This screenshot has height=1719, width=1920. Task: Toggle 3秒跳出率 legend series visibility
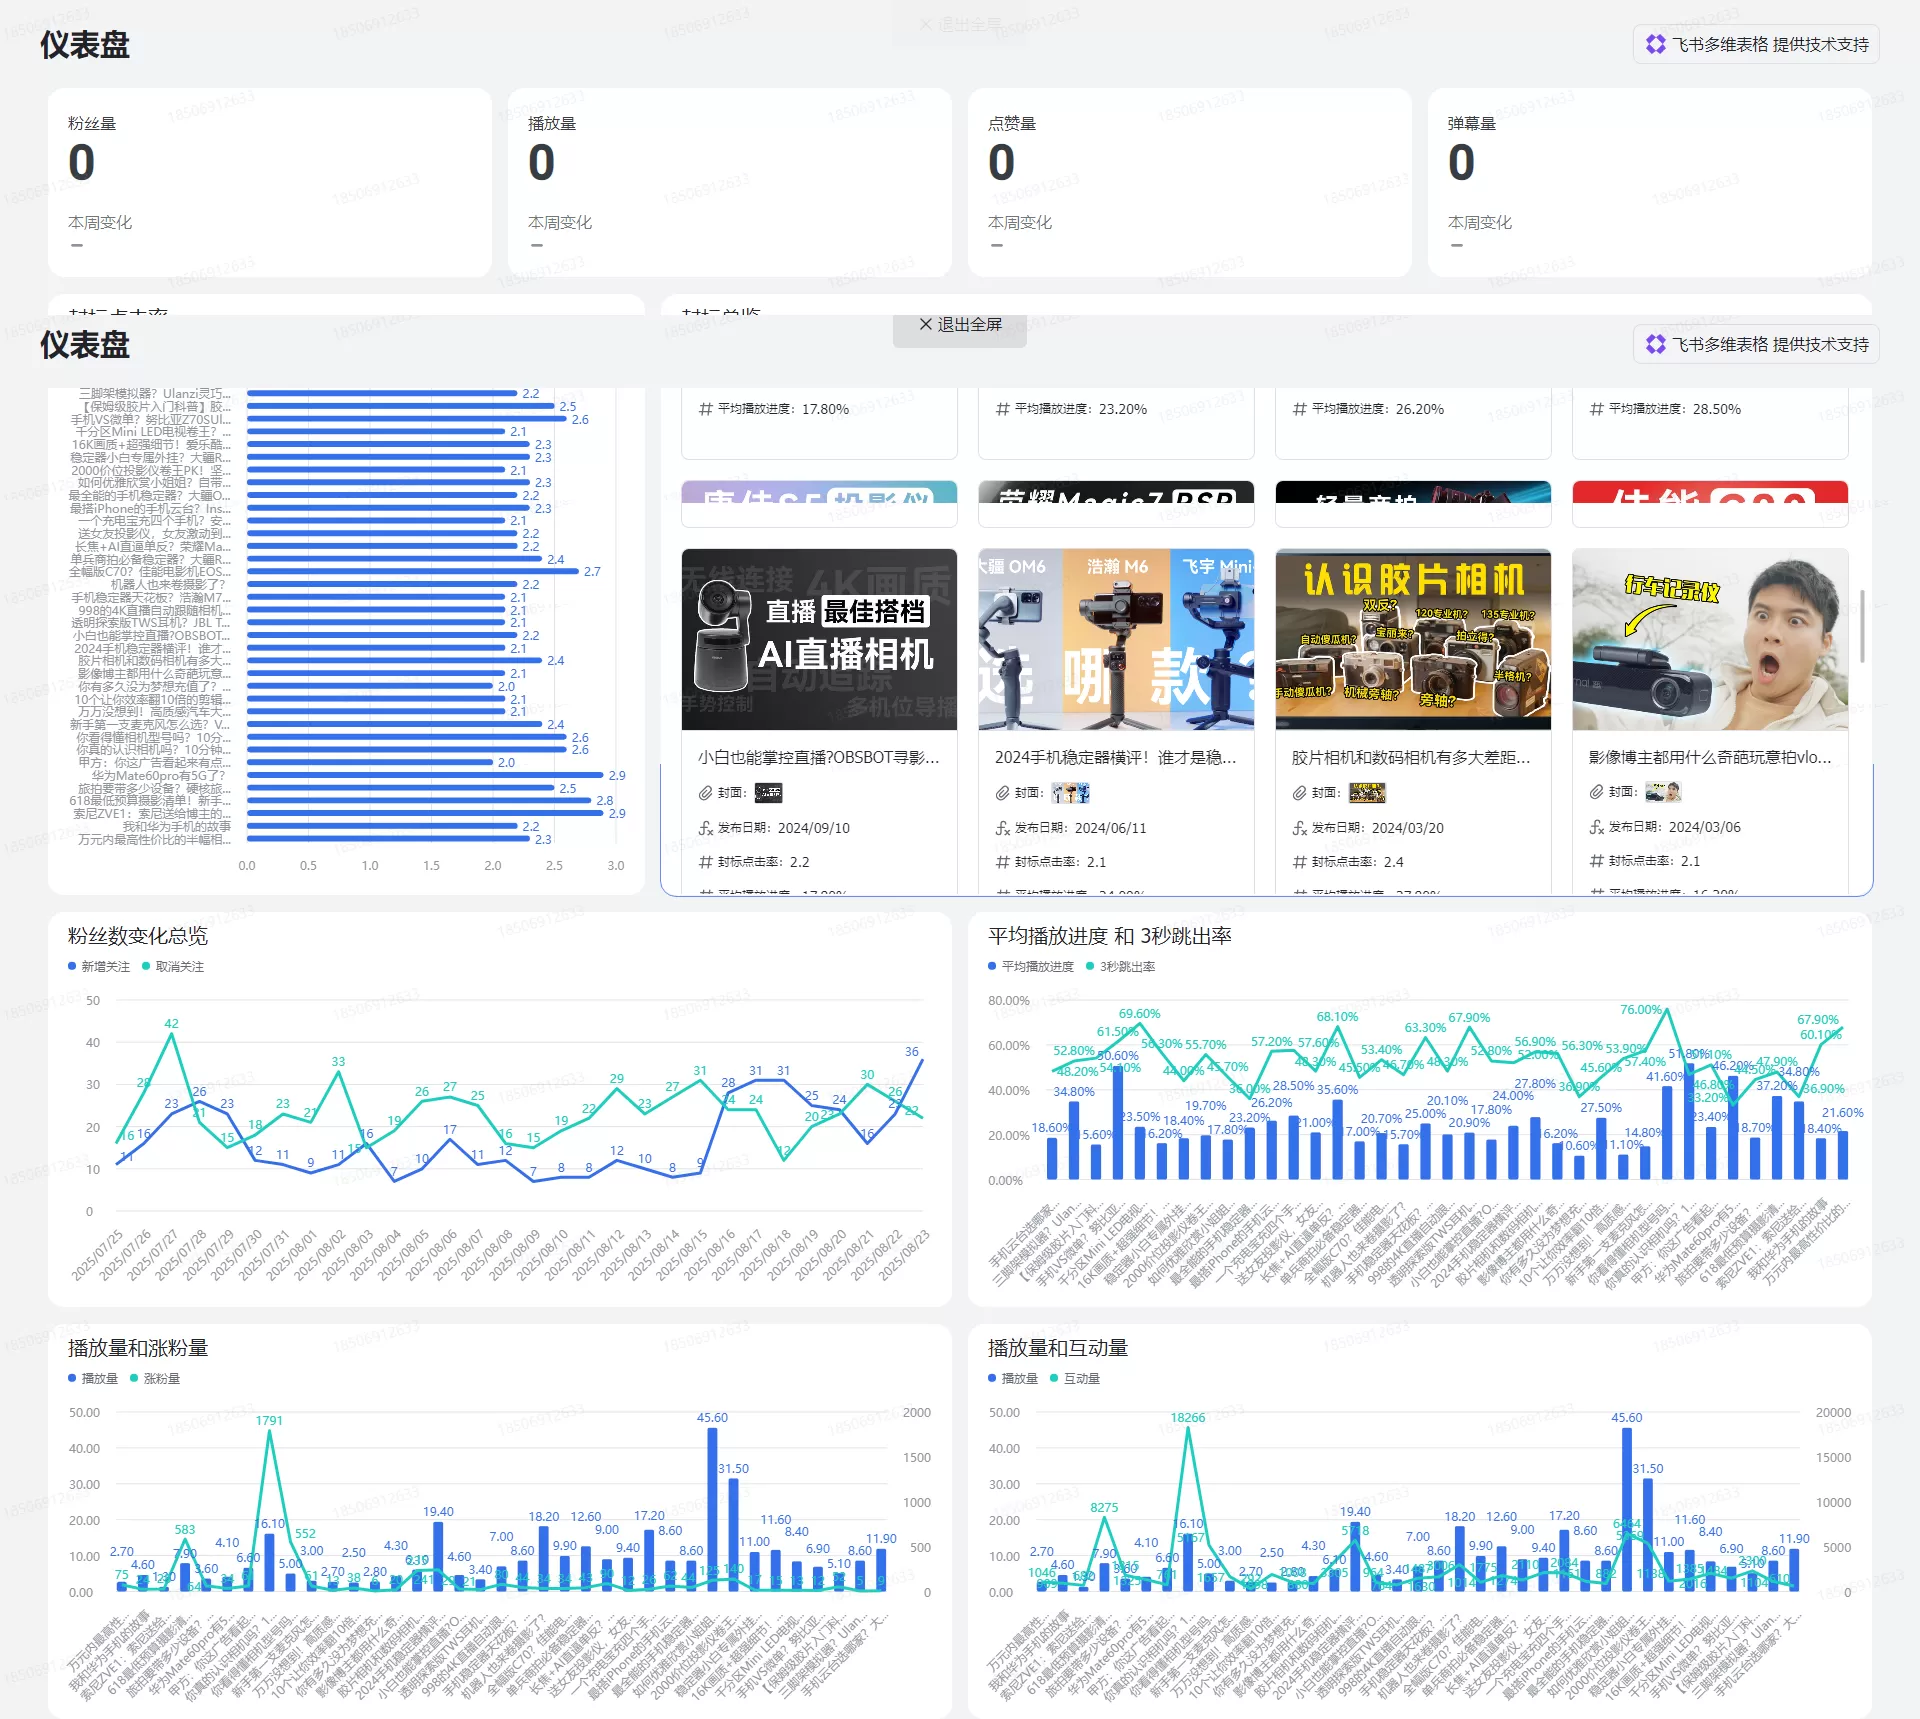(x=1120, y=966)
